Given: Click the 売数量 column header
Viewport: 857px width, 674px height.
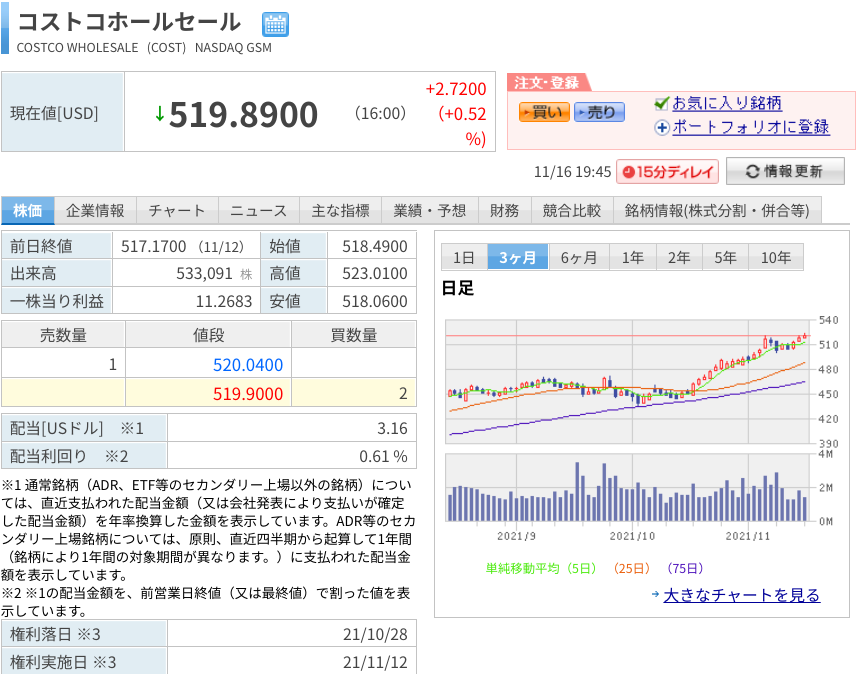Looking at the screenshot, I should click(x=63, y=335).
